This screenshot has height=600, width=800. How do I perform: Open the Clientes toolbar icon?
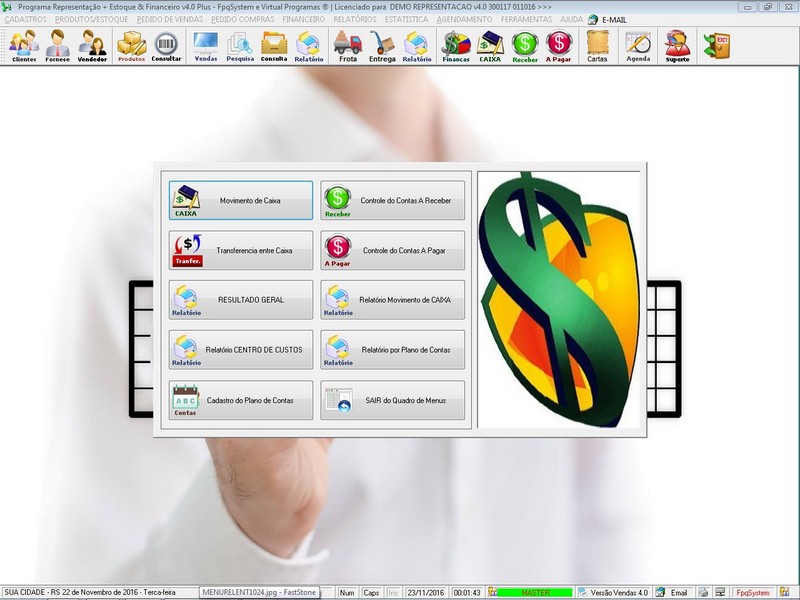(24, 46)
